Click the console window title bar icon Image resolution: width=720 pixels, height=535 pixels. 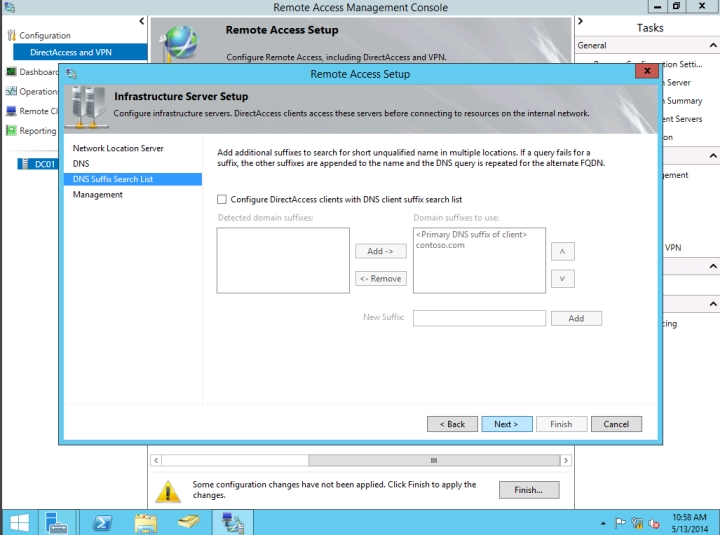tap(10, 7)
